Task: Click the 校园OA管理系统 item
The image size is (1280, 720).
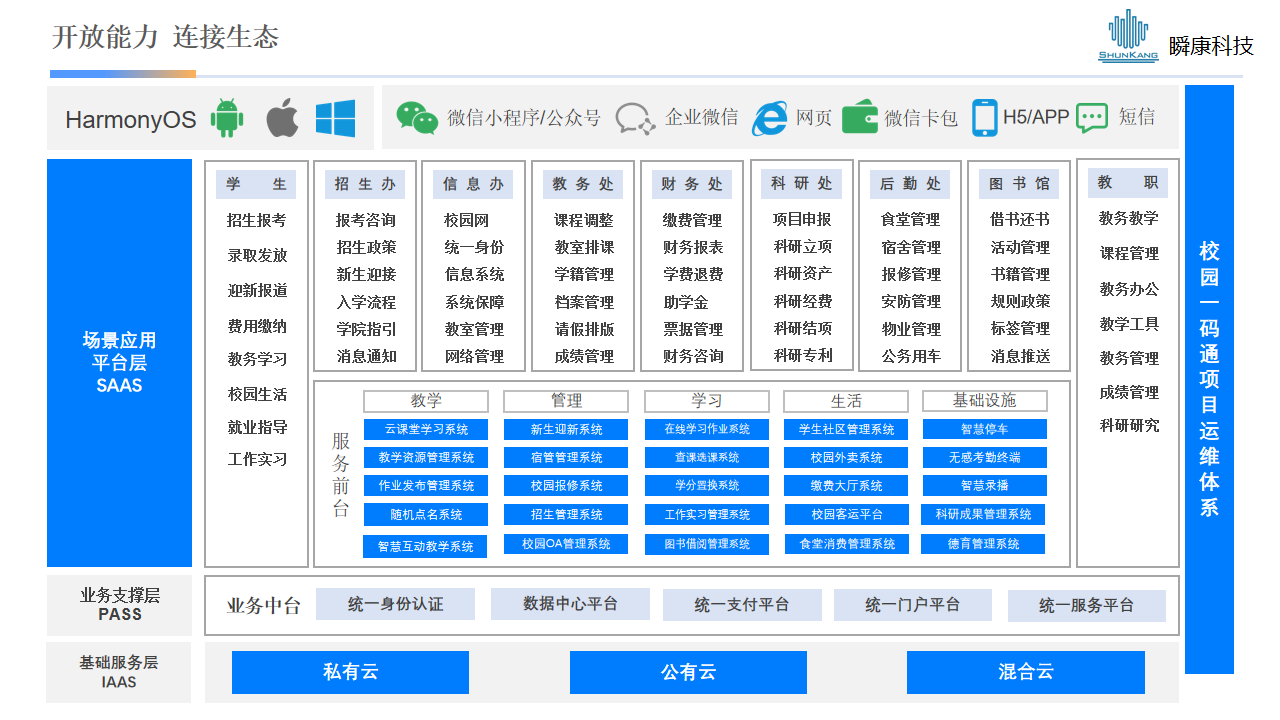Action: [x=566, y=544]
